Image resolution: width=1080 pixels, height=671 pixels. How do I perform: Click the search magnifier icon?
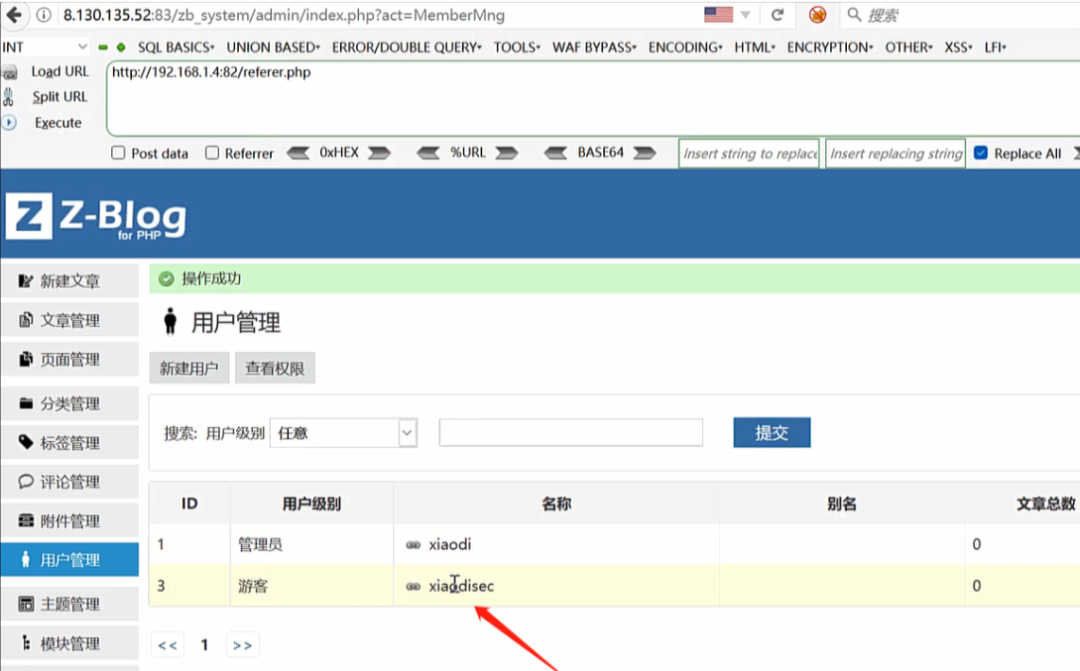coord(854,14)
